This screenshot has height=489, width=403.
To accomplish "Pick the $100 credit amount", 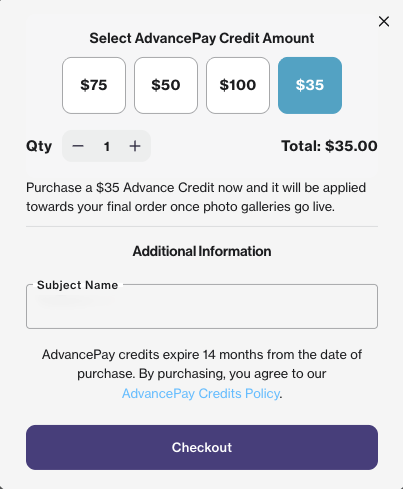I will pyautogui.click(x=238, y=85).
